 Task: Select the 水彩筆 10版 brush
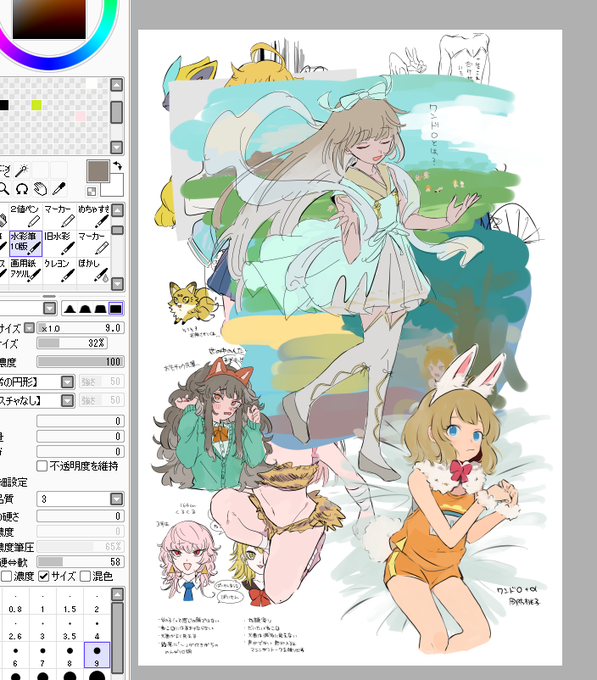(25, 243)
